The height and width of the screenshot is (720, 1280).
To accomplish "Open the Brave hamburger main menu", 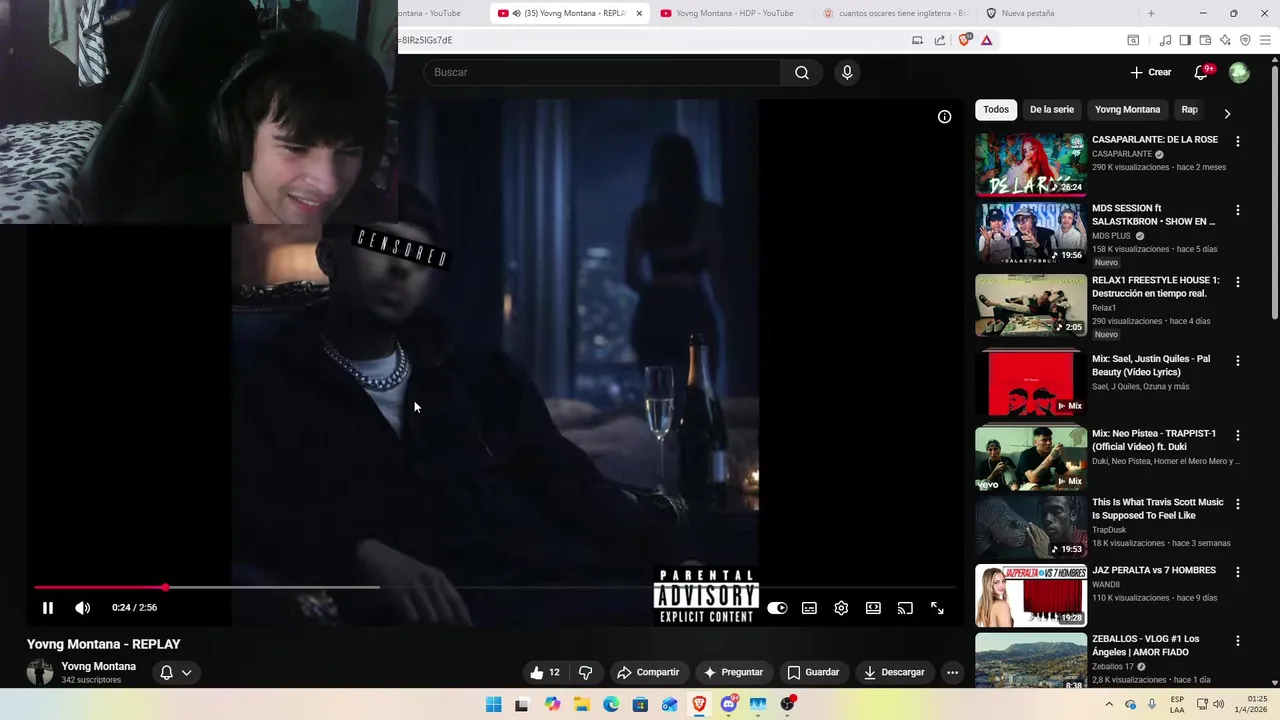I will [1265, 40].
